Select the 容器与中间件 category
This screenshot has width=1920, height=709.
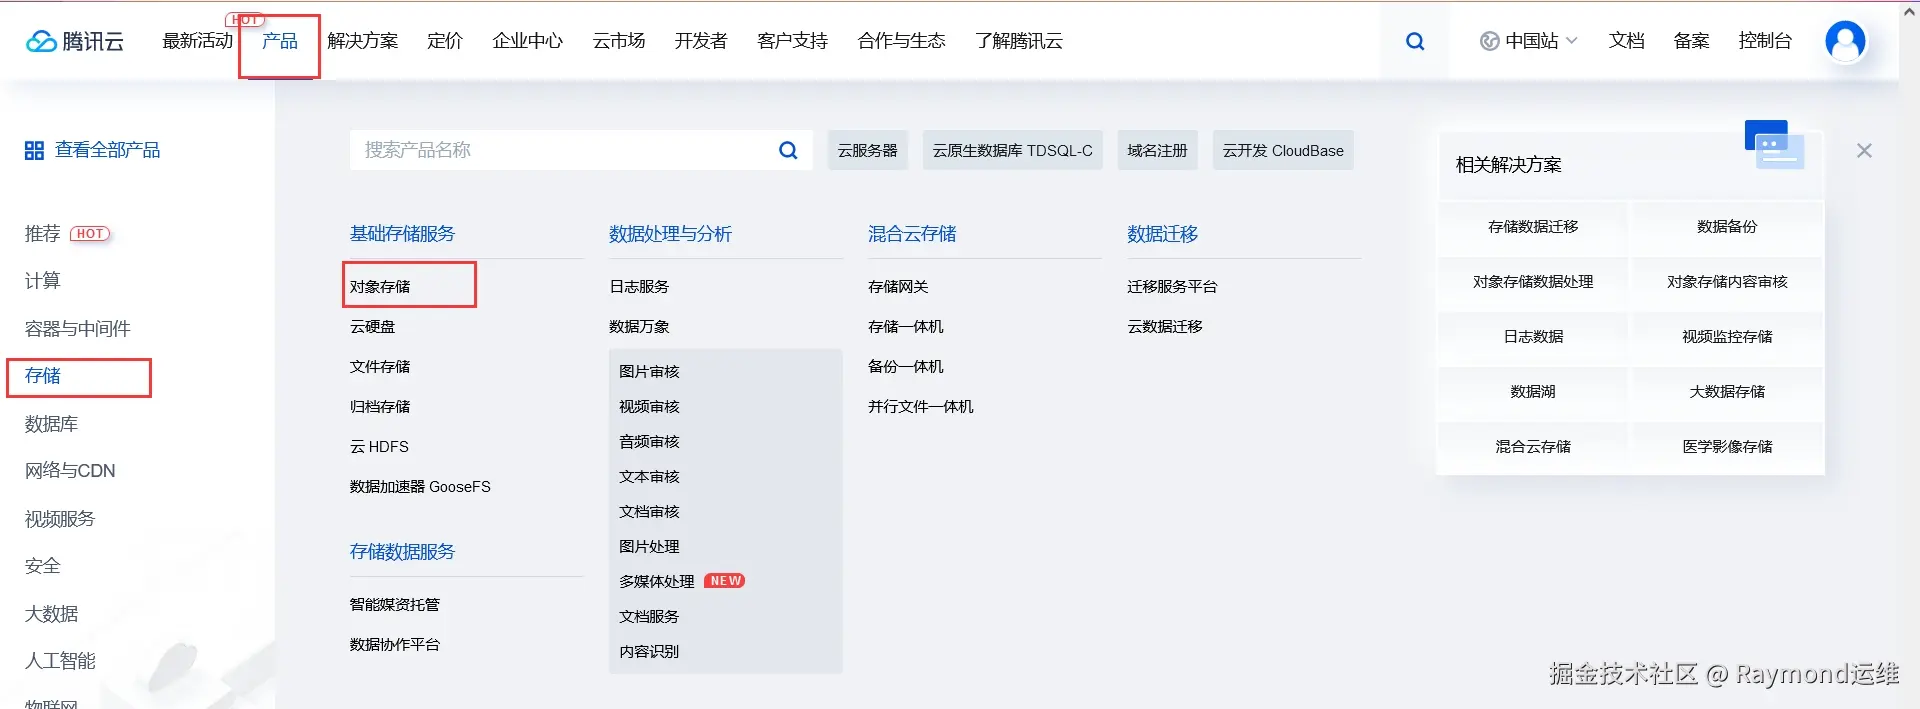[x=78, y=329]
